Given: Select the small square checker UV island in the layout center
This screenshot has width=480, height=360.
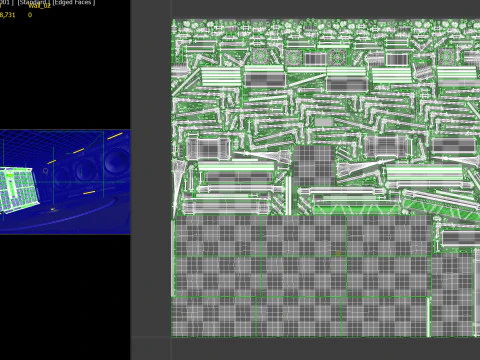Looking at the screenshot, I should coord(314,166).
